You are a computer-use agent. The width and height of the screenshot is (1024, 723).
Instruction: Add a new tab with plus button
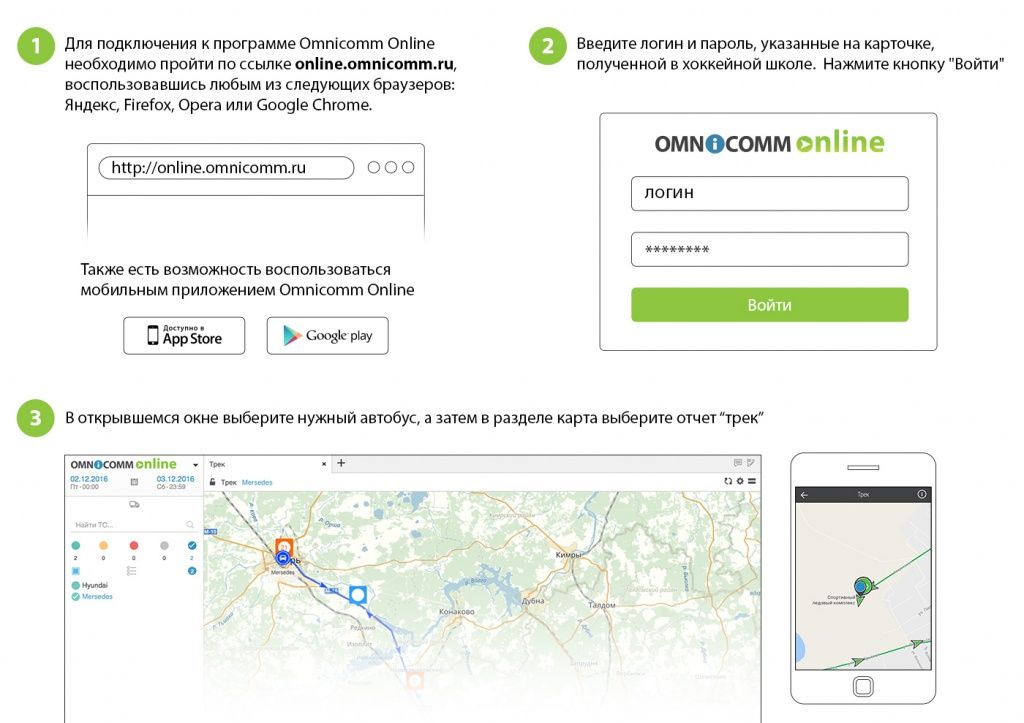click(341, 463)
